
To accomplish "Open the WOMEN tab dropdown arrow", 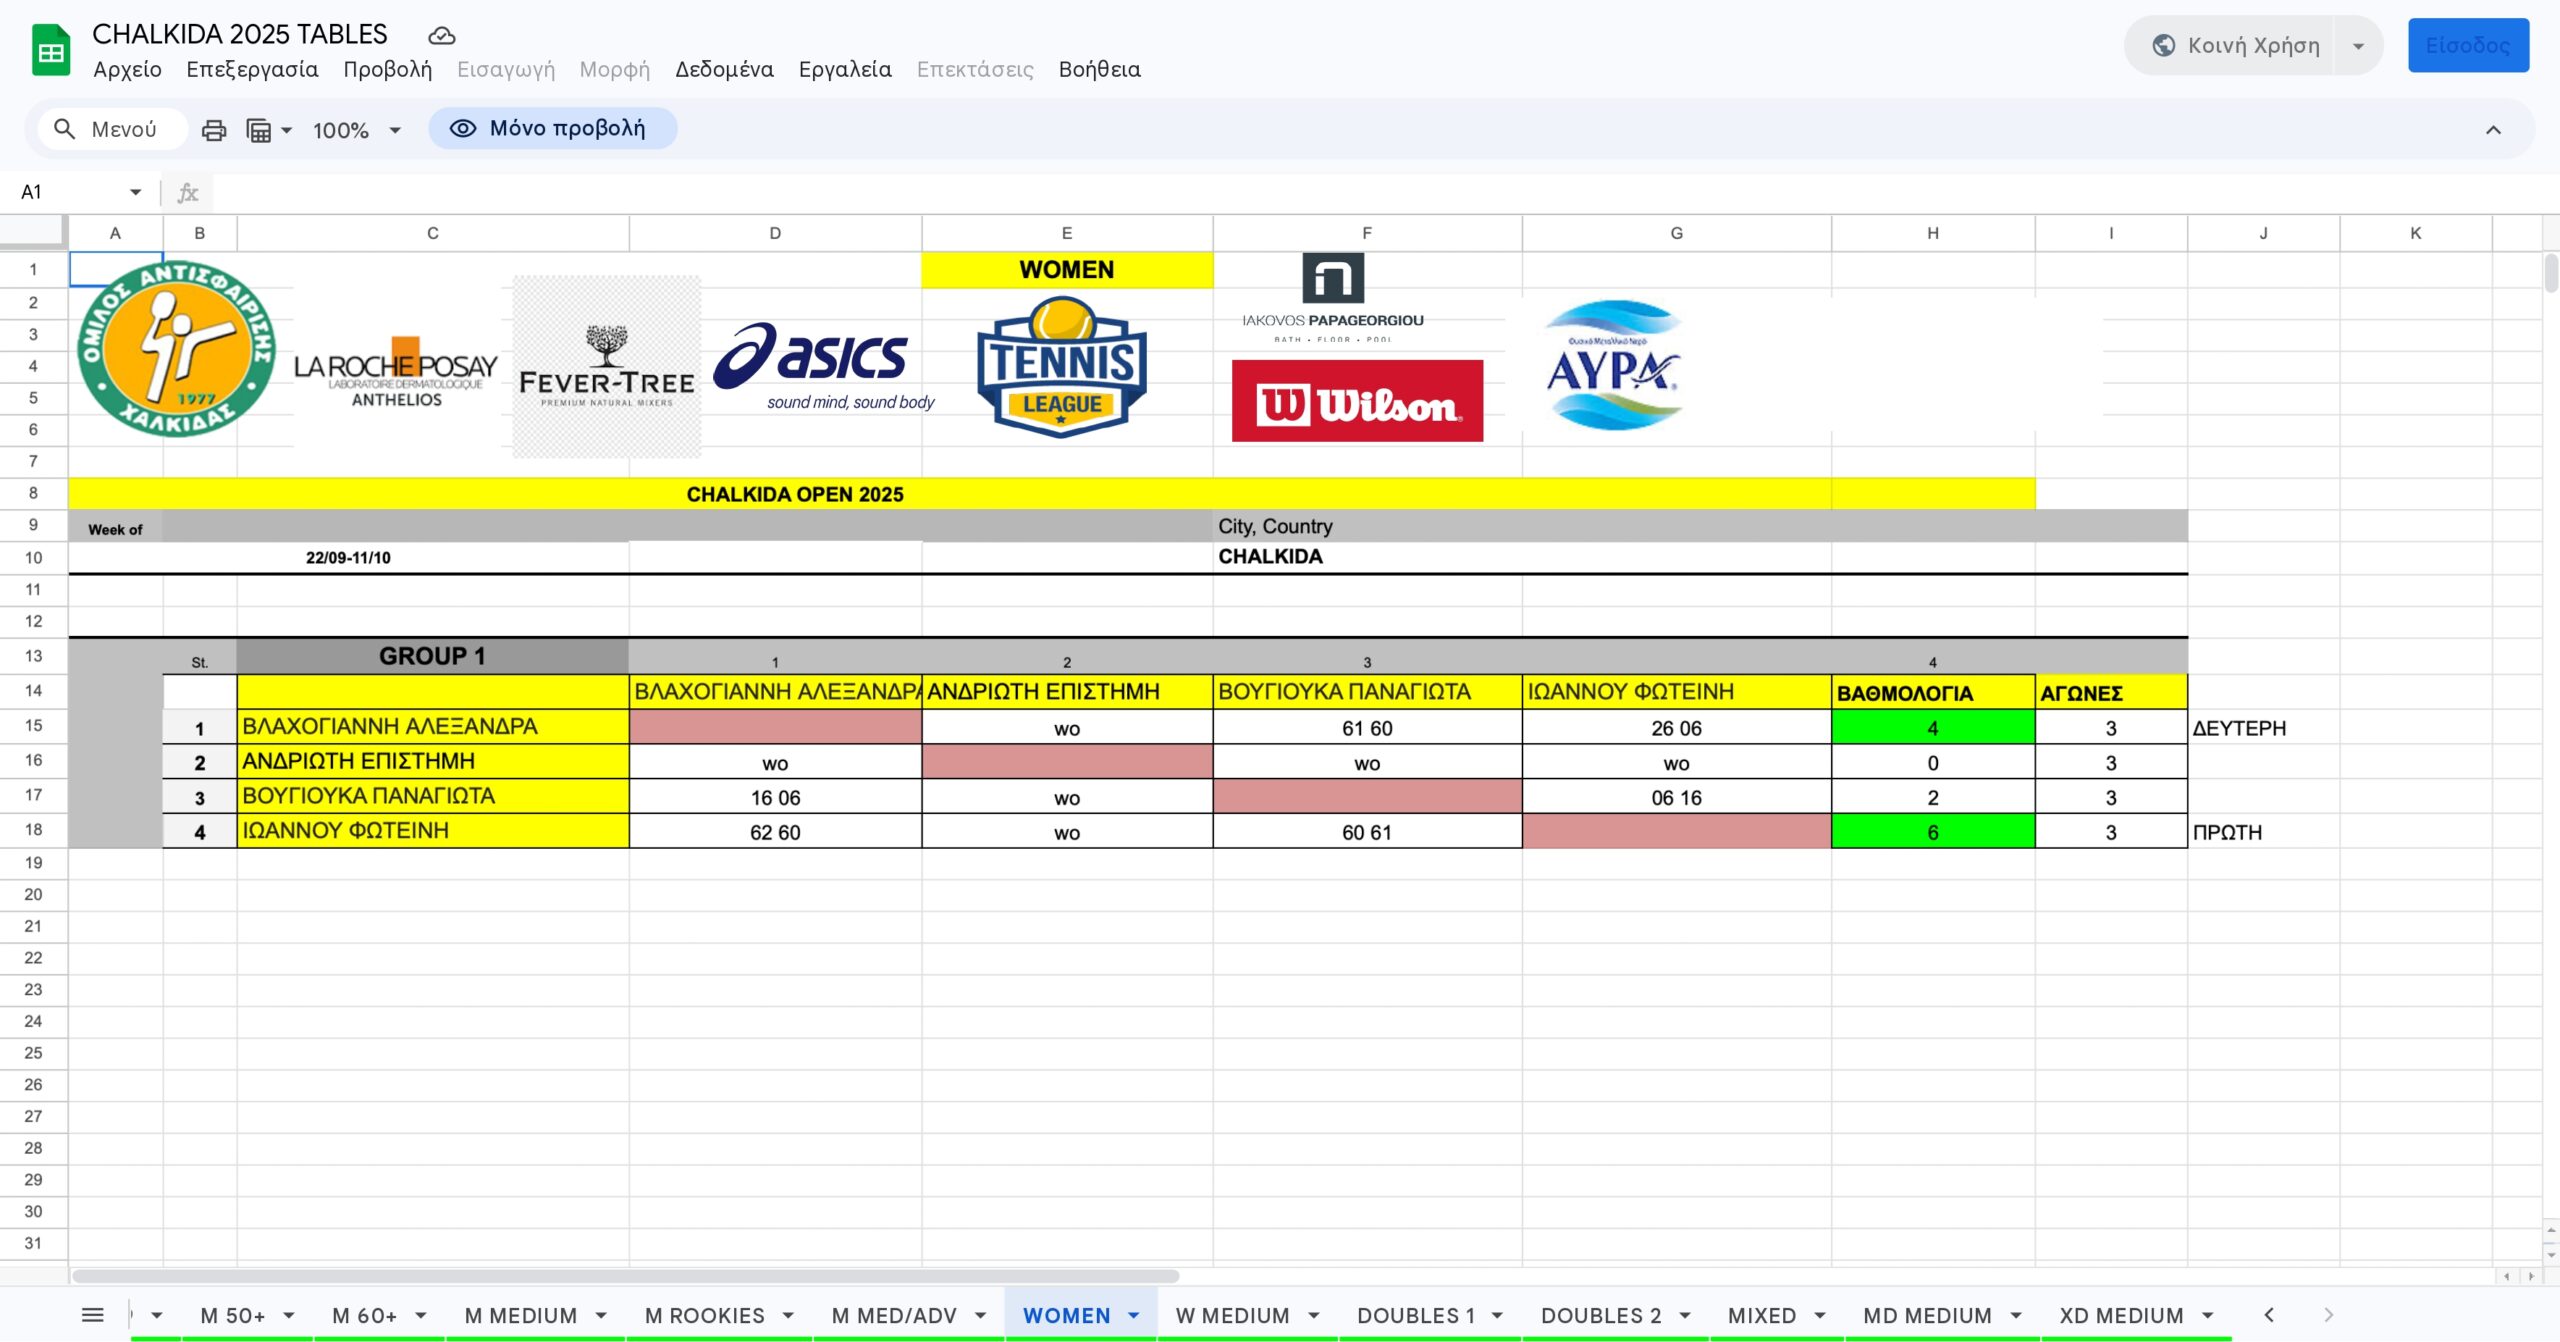I will [1134, 1315].
